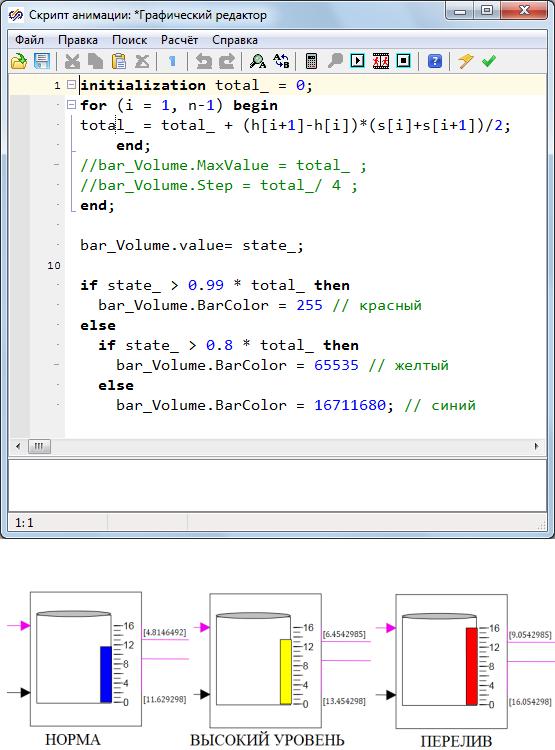Image resolution: width=555 pixels, height=750 pixels.
Task: Click the horizontal scrollbar left arrow
Action: coord(18,446)
